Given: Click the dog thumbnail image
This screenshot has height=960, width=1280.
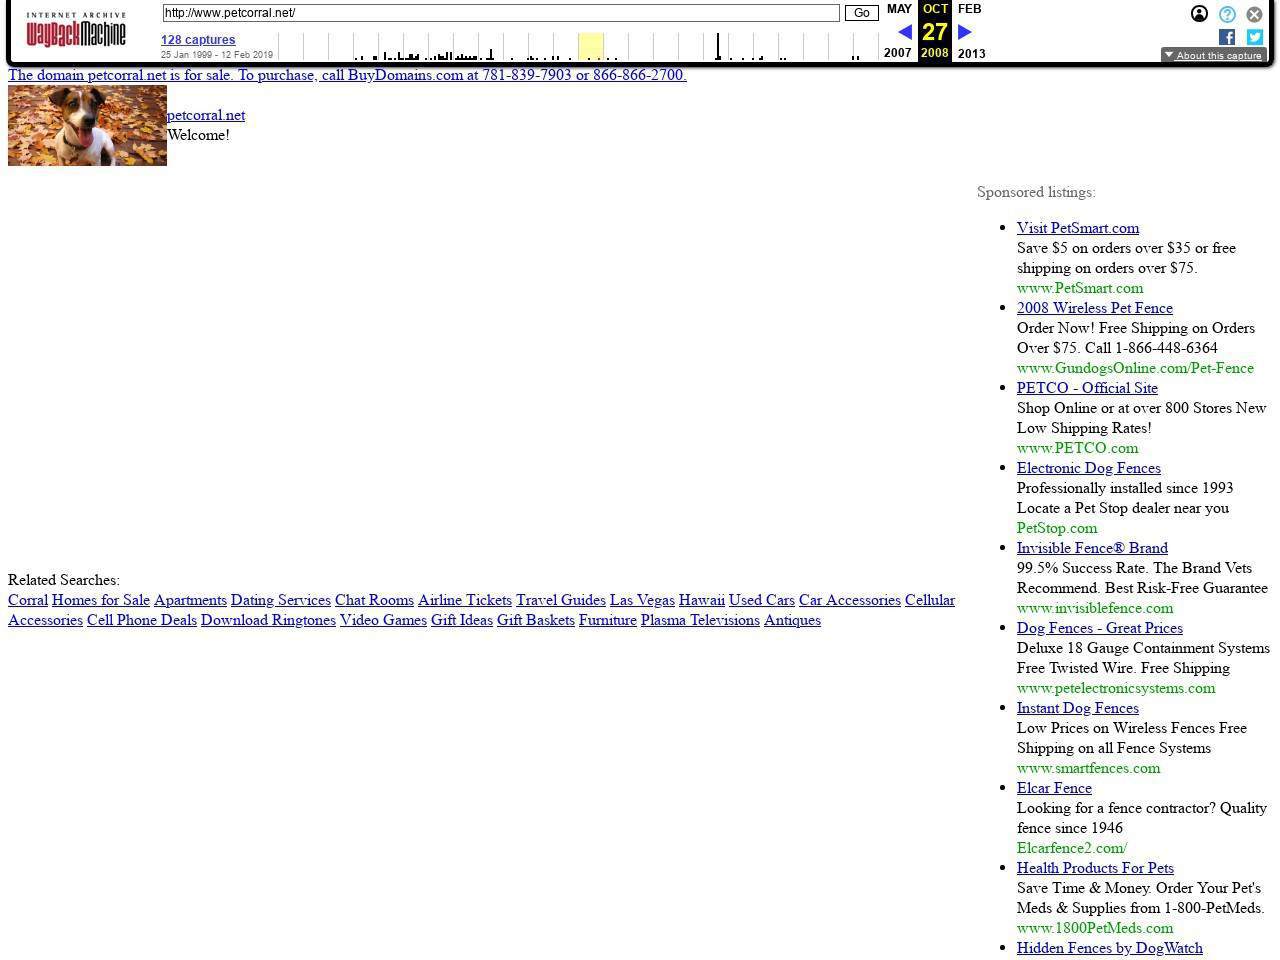Looking at the screenshot, I should click(87, 125).
